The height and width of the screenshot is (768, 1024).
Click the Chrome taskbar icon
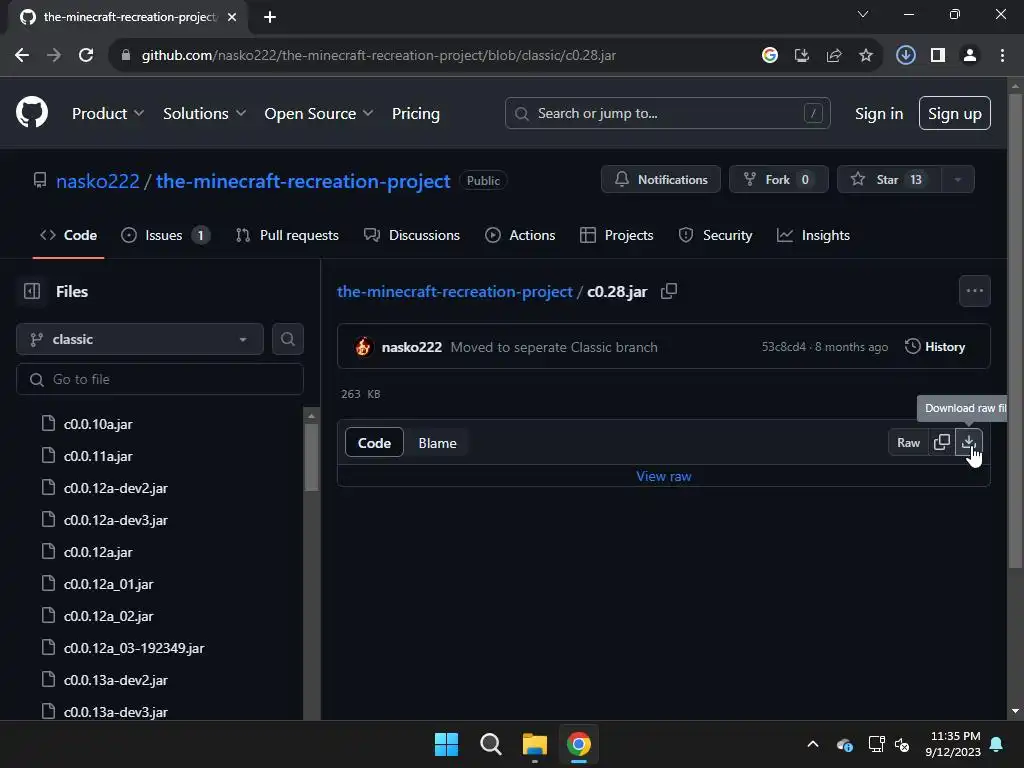579,744
